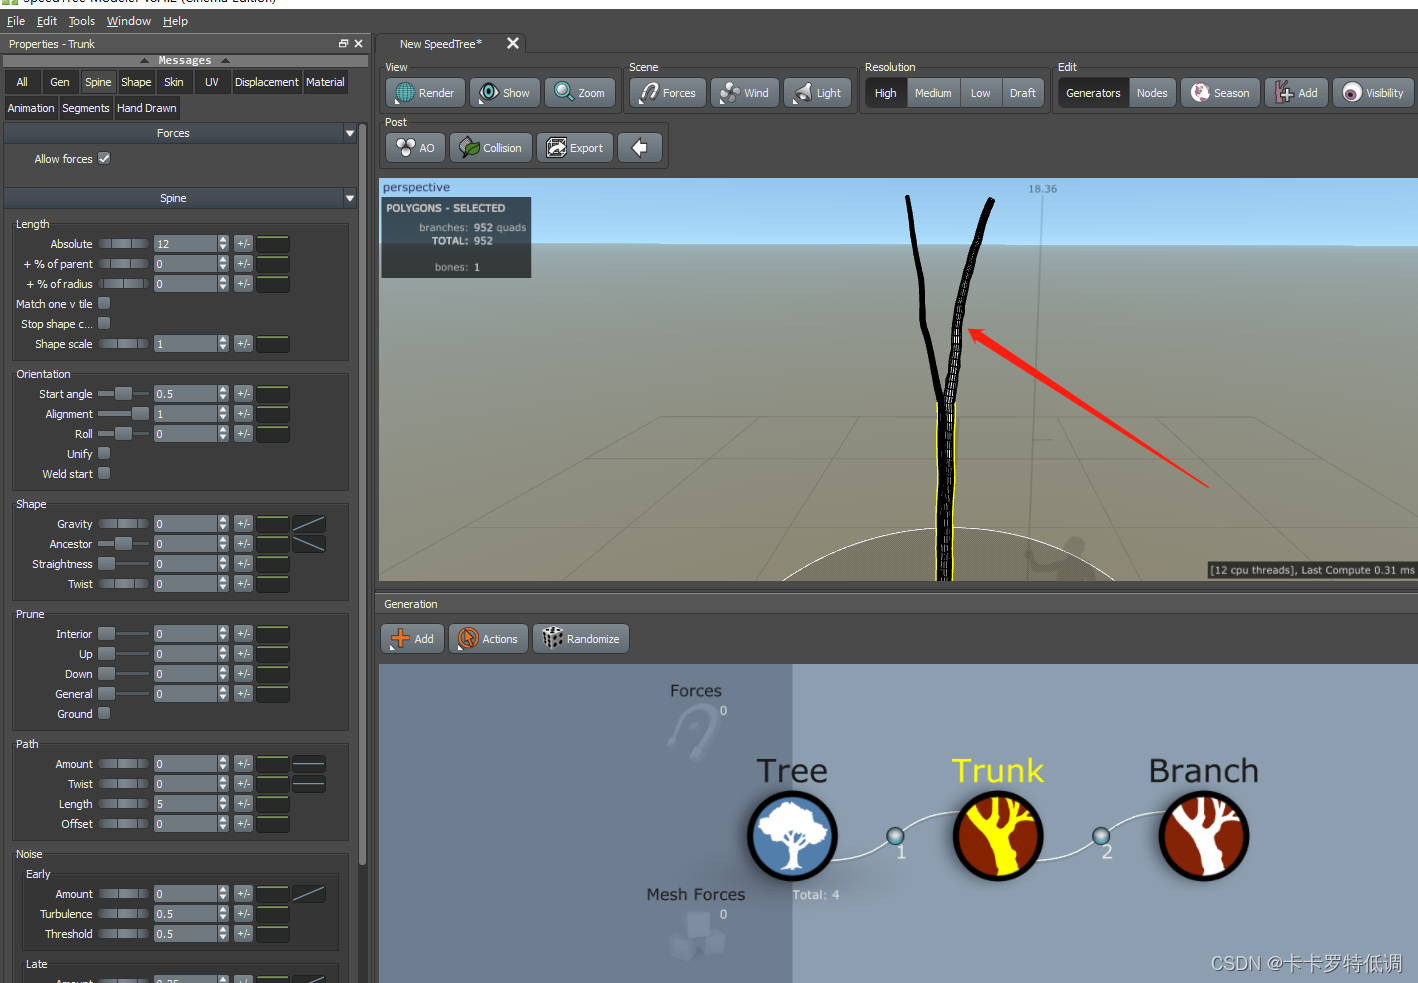Open the Actions generation menu
The height and width of the screenshot is (983, 1418).
click(489, 639)
